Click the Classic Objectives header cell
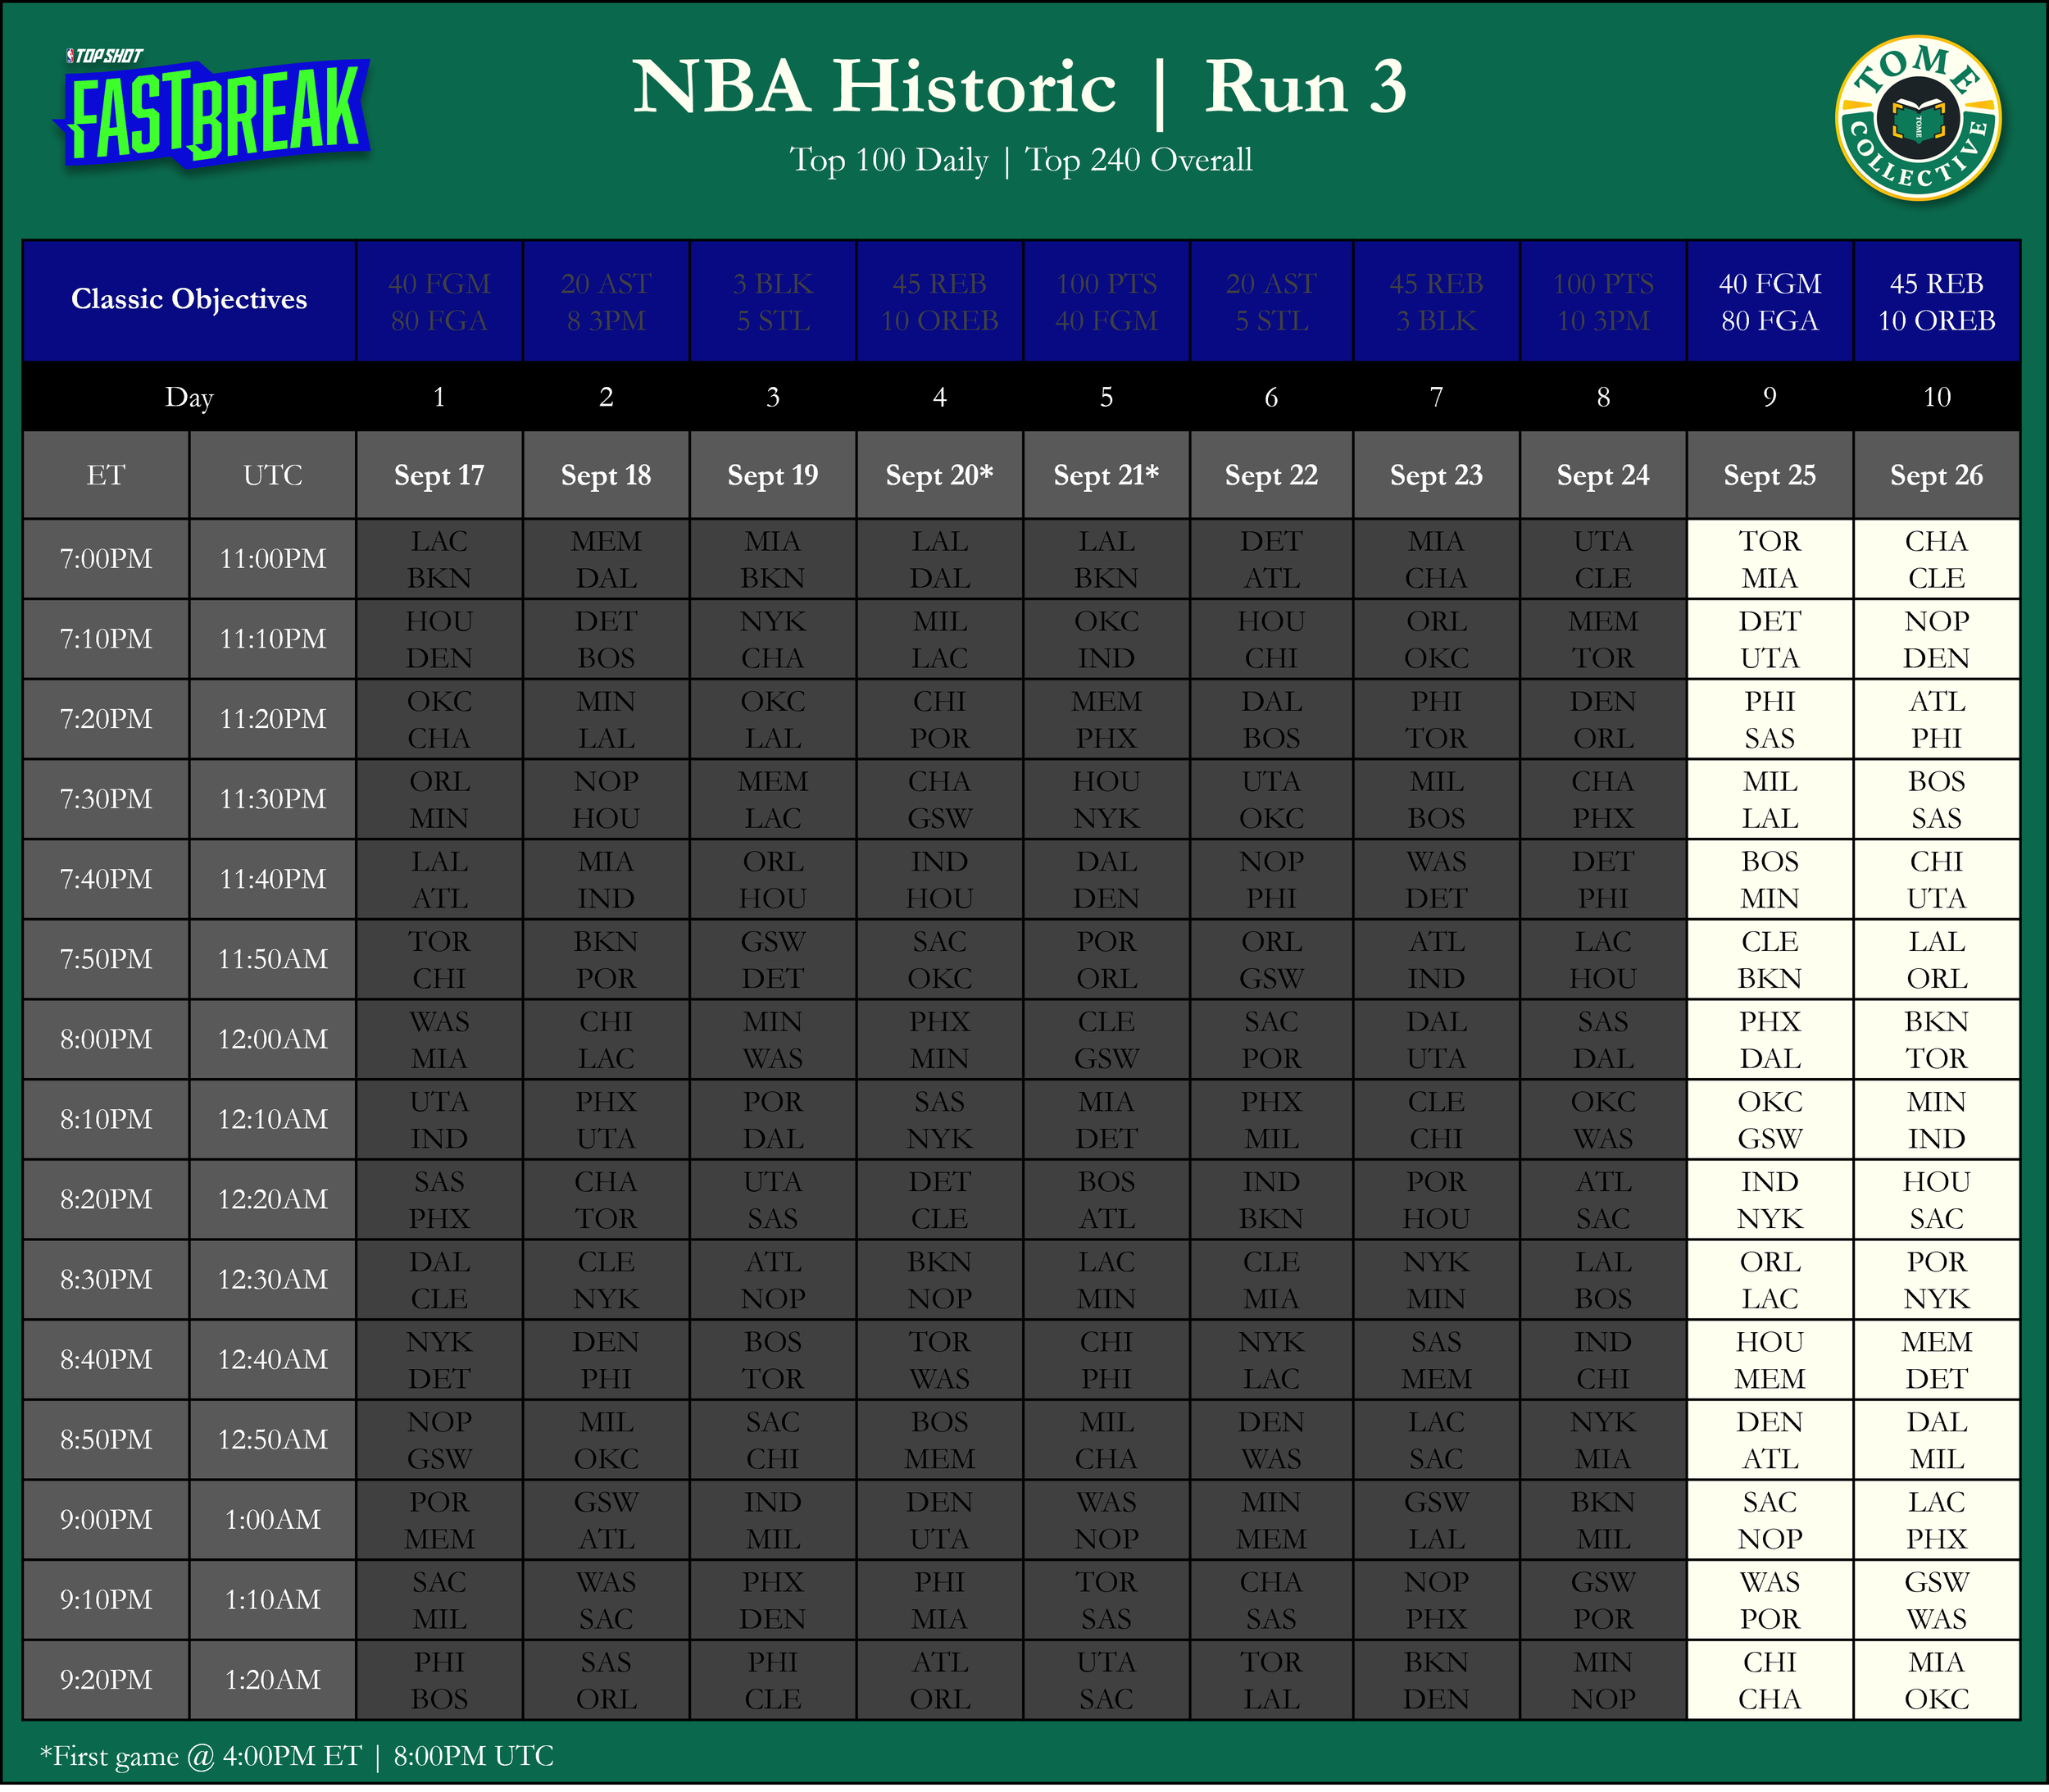2049x1792 pixels. point(189,299)
